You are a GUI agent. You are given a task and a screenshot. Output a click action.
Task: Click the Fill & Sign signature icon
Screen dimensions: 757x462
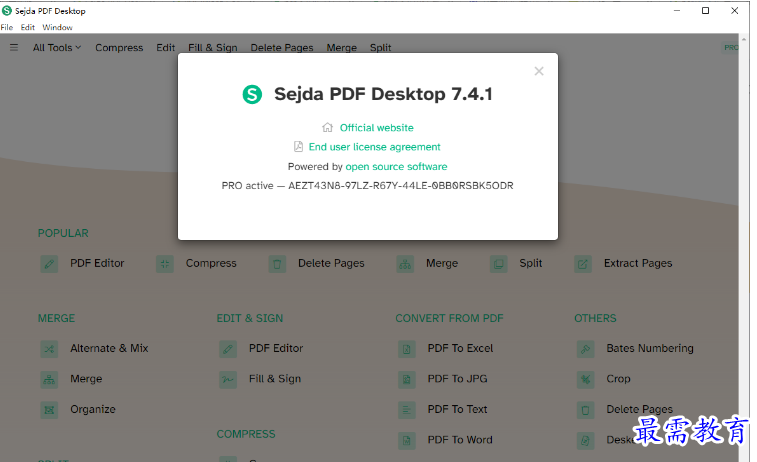(x=228, y=379)
